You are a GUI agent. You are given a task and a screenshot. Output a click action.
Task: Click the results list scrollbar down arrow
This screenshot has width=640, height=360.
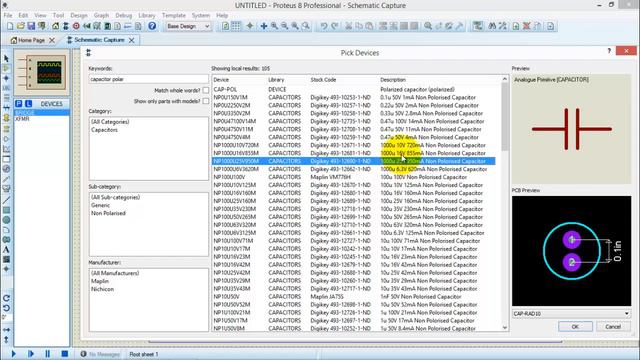[x=505, y=327]
